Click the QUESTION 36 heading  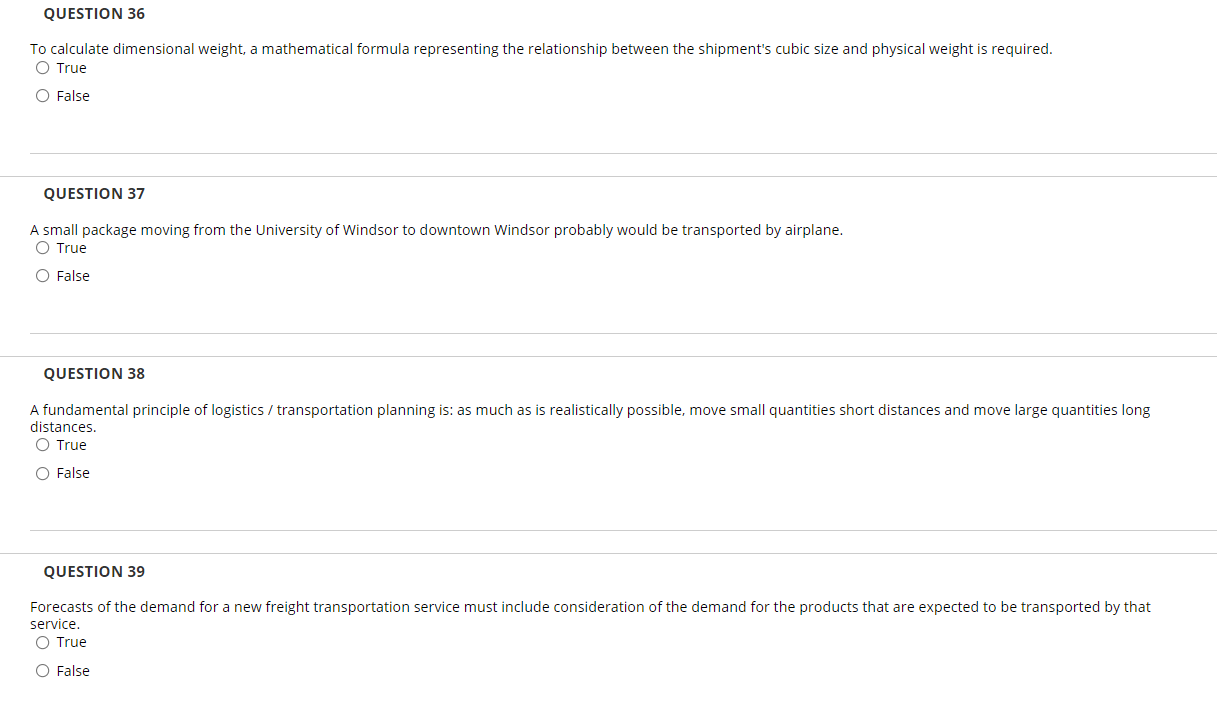tap(93, 13)
